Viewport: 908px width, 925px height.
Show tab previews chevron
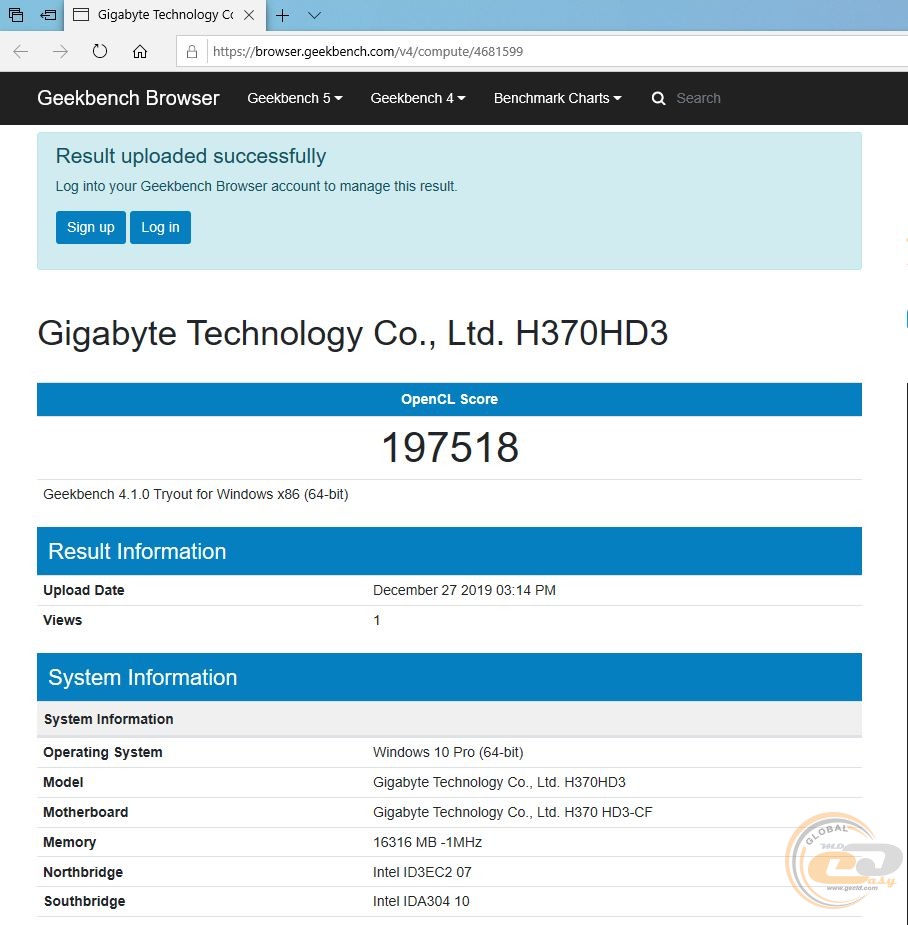[314, 15]
